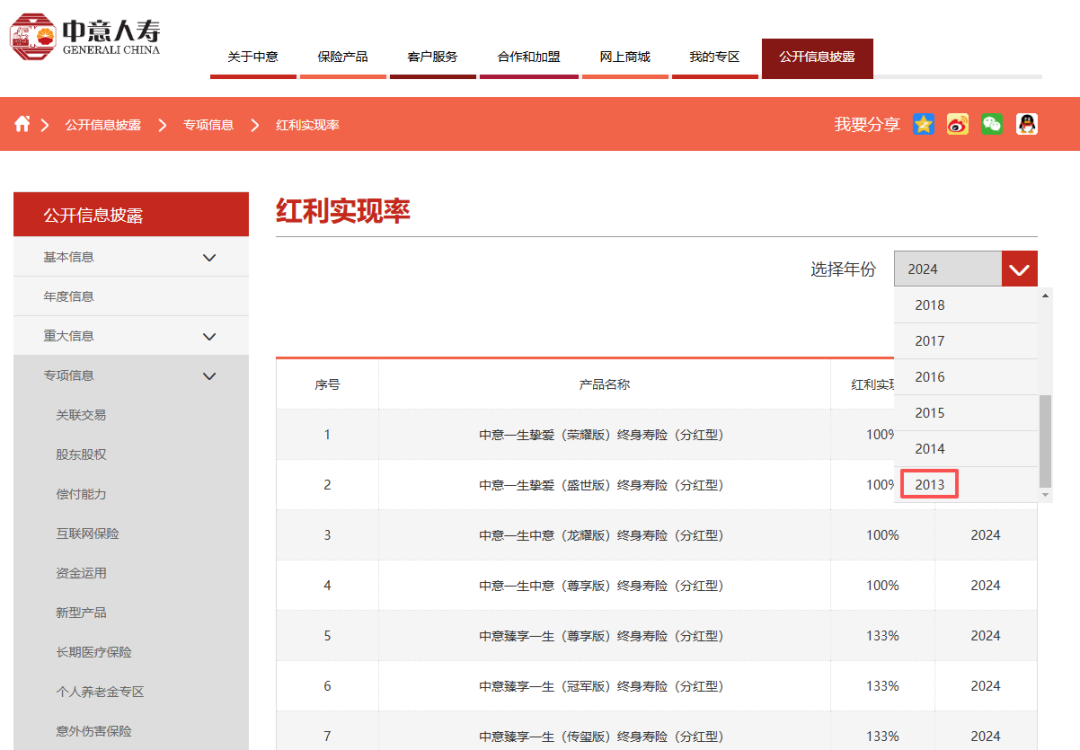Image resolution: width=1080 pixels, height=750 pixels.
Task: Click 专项信息 breadcrumb link
Action: 208,125
